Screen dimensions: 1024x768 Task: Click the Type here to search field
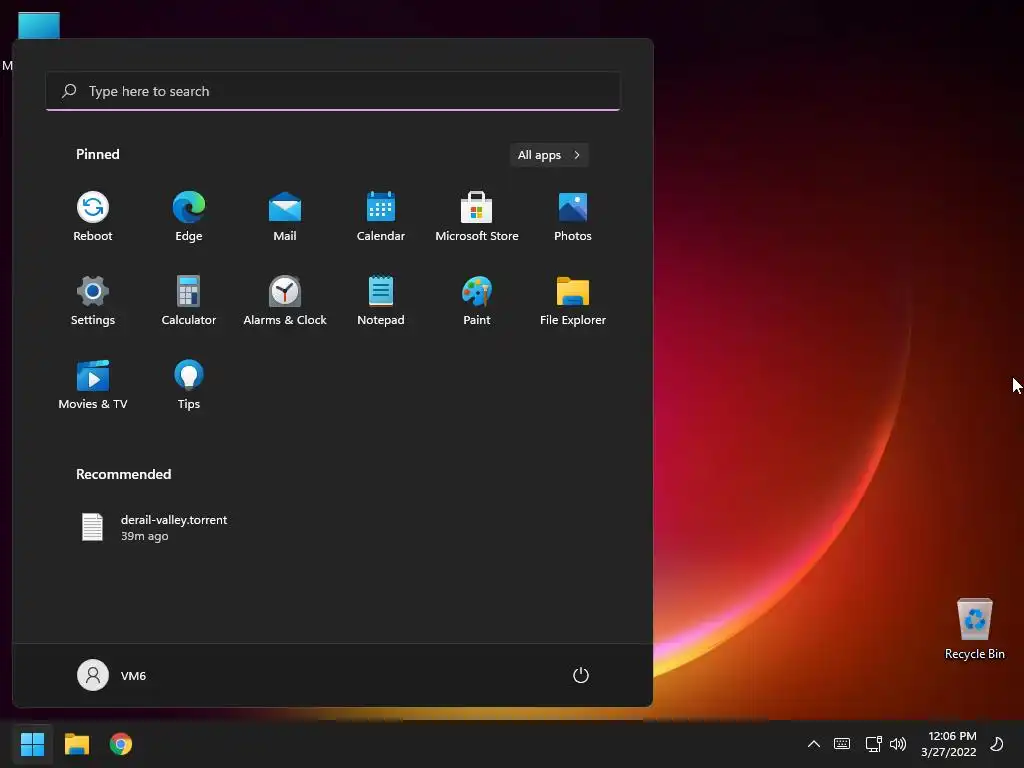click(333, 91)
